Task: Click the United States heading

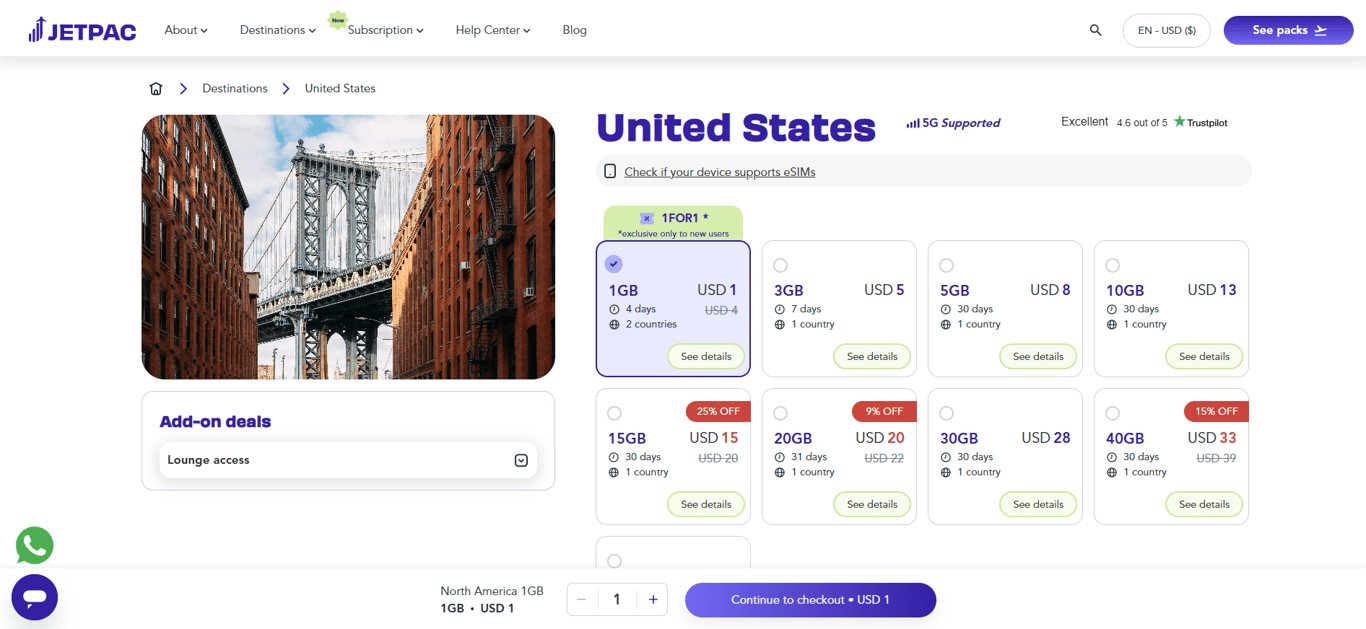Action: tap(736, 128)
